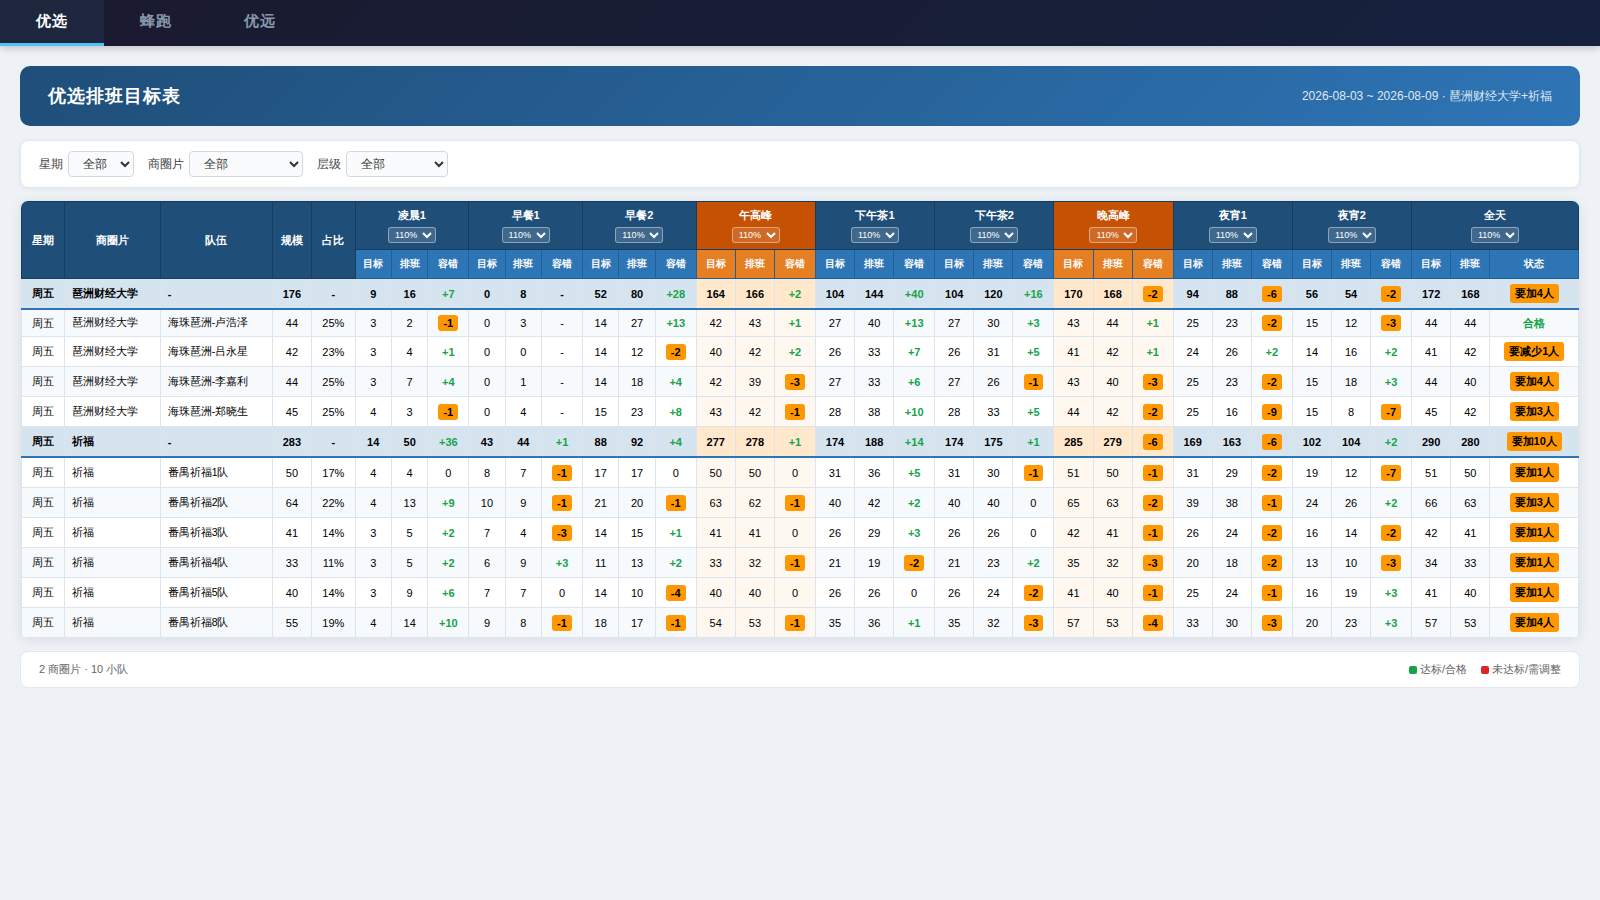Open the 110% dropdown under 早餐1
Screen dimensions: 1600x900
pyautogui.click(x=526, y=235)
